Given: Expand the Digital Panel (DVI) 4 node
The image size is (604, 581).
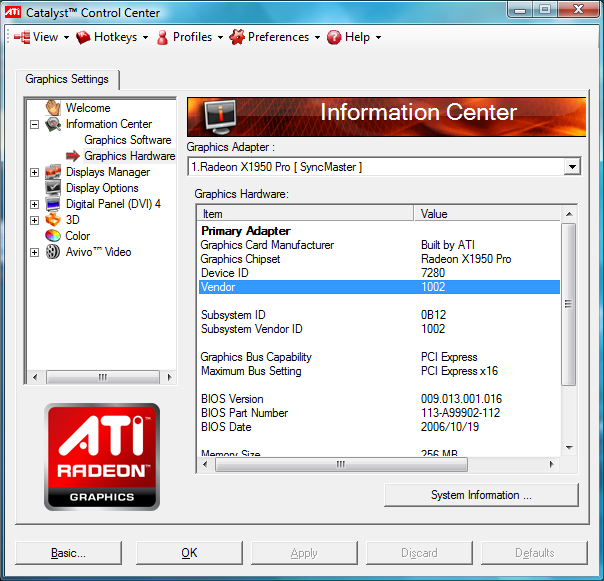Looking at the screenshot, I should coord(35,204).
